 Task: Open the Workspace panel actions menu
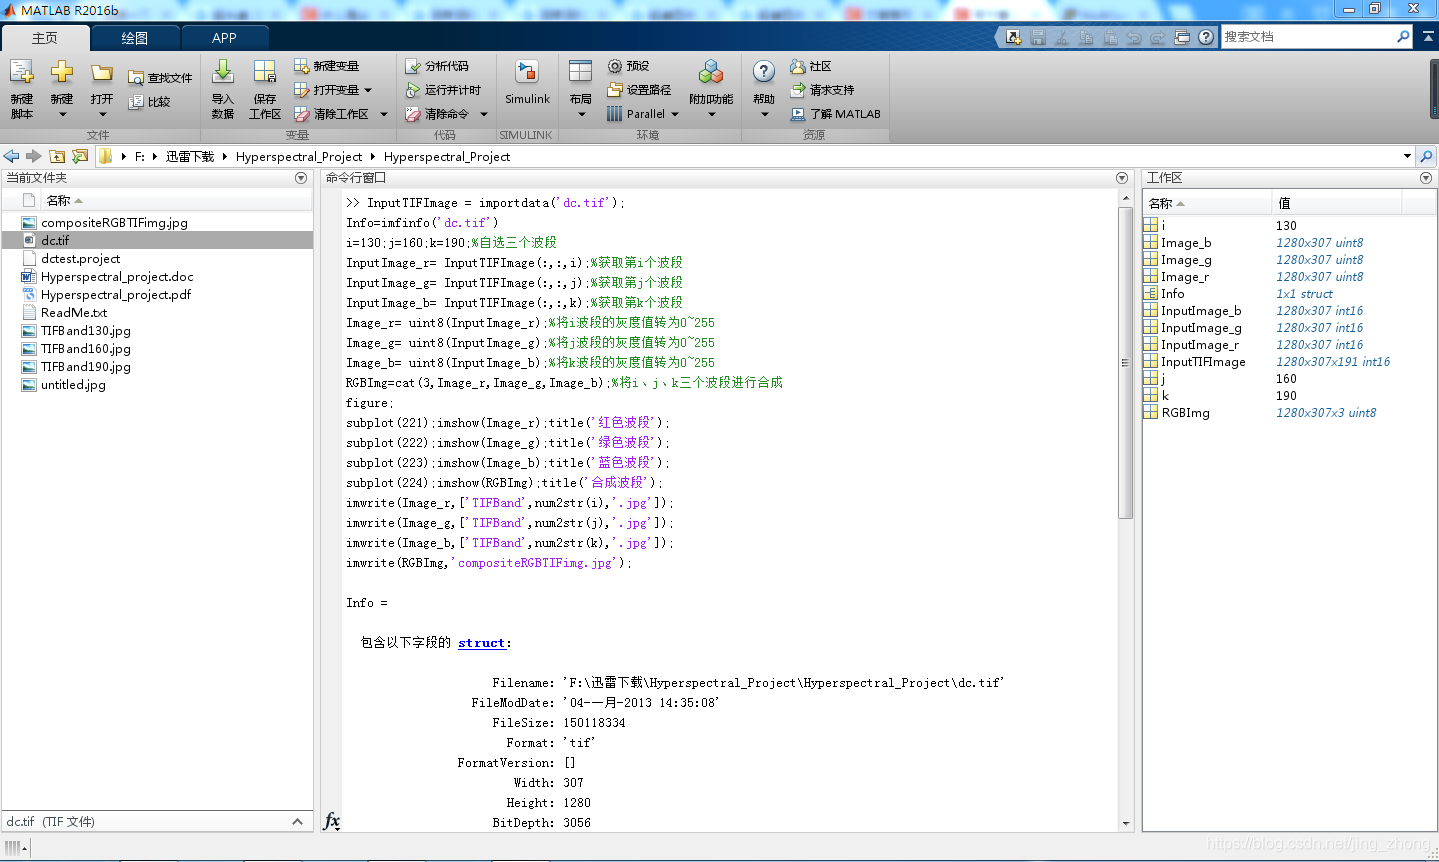click(x=1426, y=178)
